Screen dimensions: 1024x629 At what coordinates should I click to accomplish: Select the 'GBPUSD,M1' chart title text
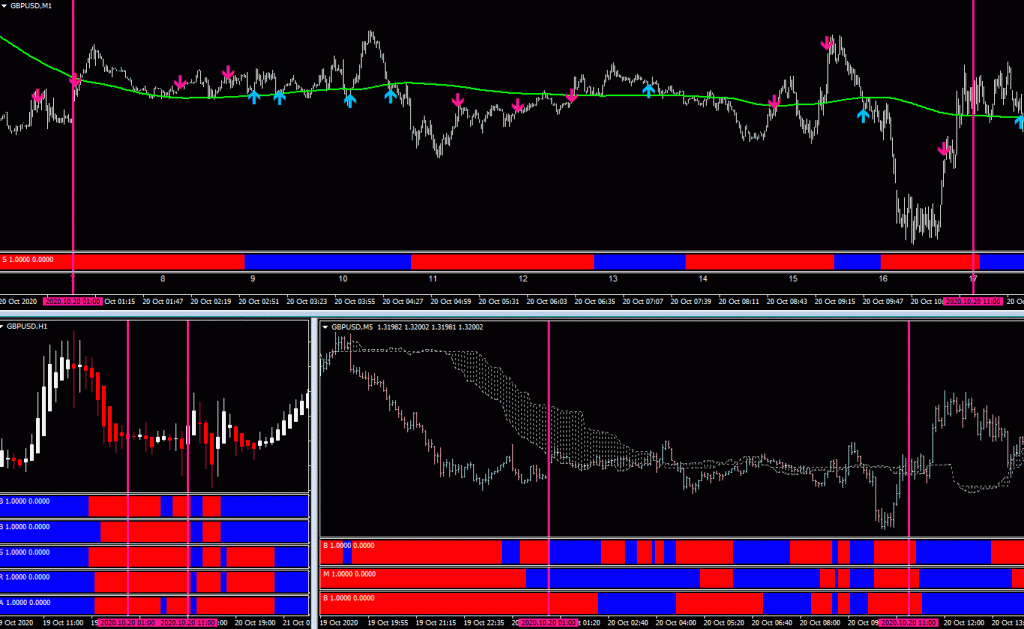click(31, 6)
